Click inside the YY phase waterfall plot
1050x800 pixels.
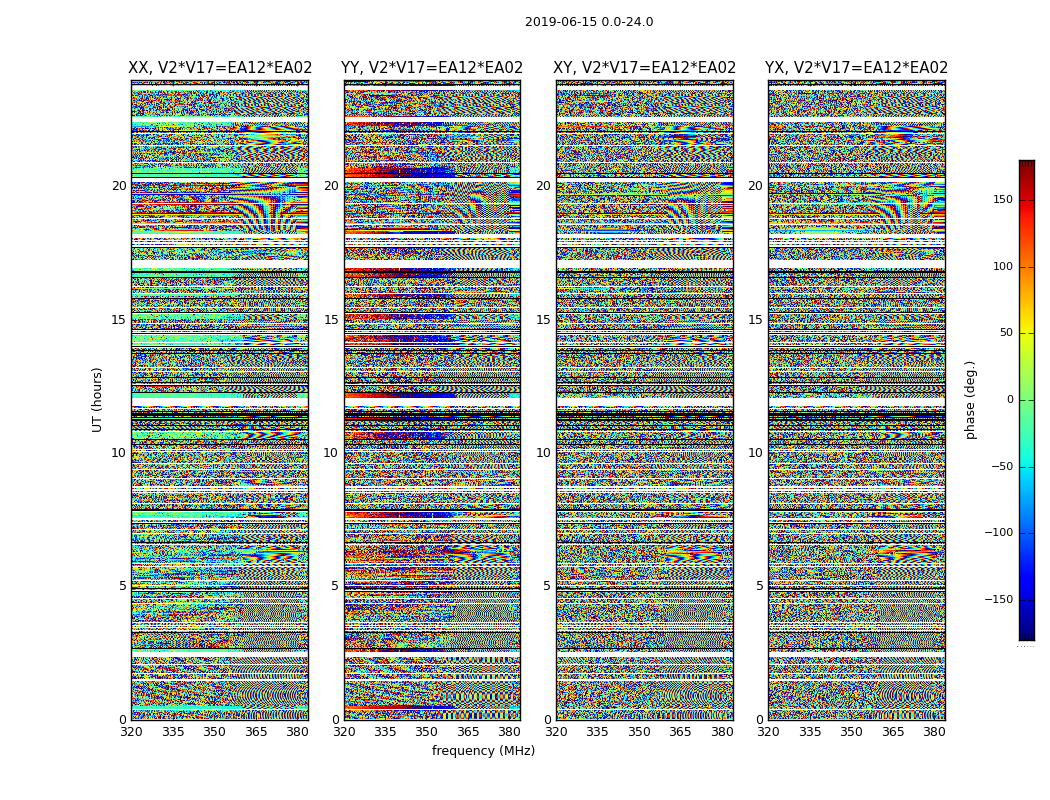point(432,400)
